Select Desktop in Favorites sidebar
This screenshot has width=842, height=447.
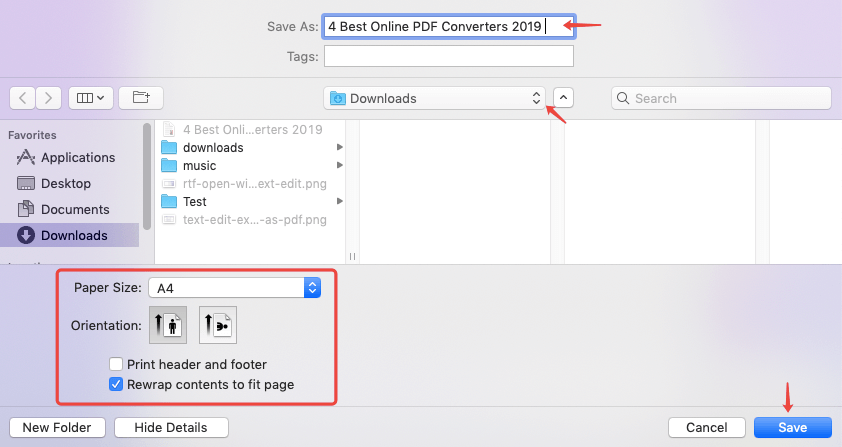(65, 184)
